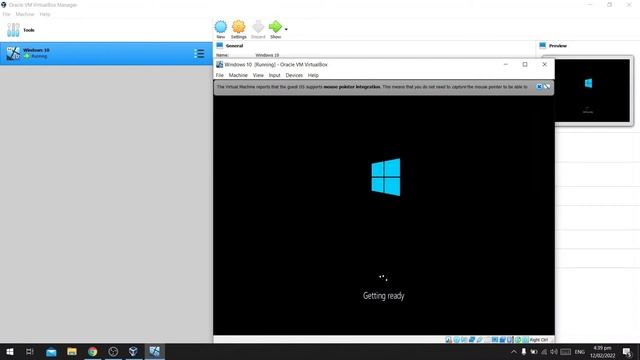Expand the Show button dropdown arrow
Viewport: 640px width, 360px height.
(286, 29)
